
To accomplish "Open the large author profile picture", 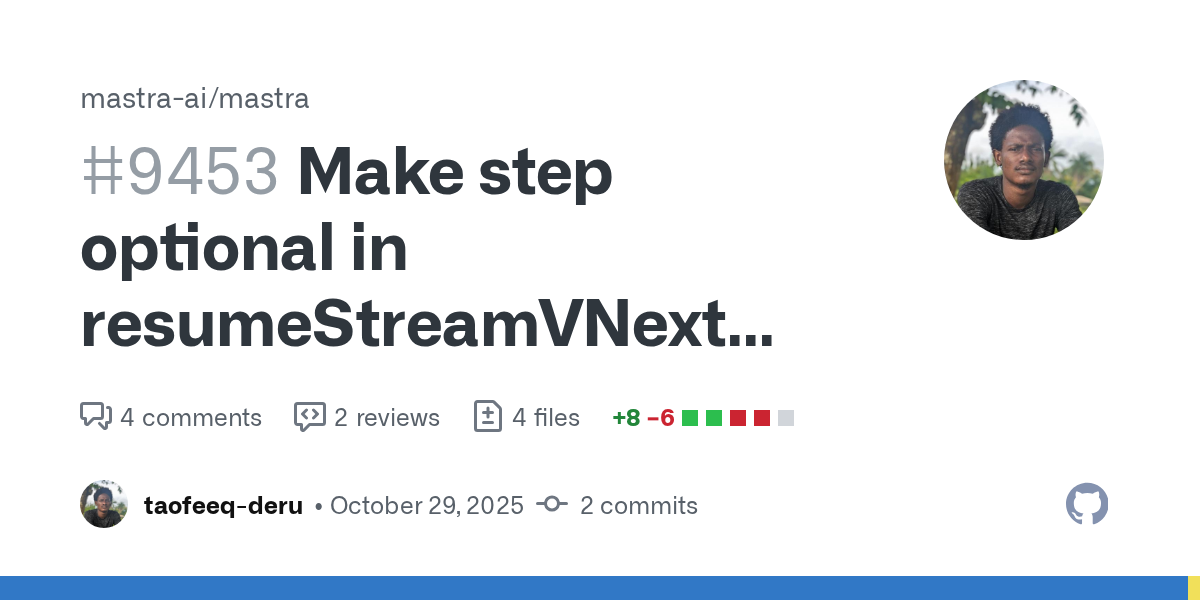I will point(1023,160).
